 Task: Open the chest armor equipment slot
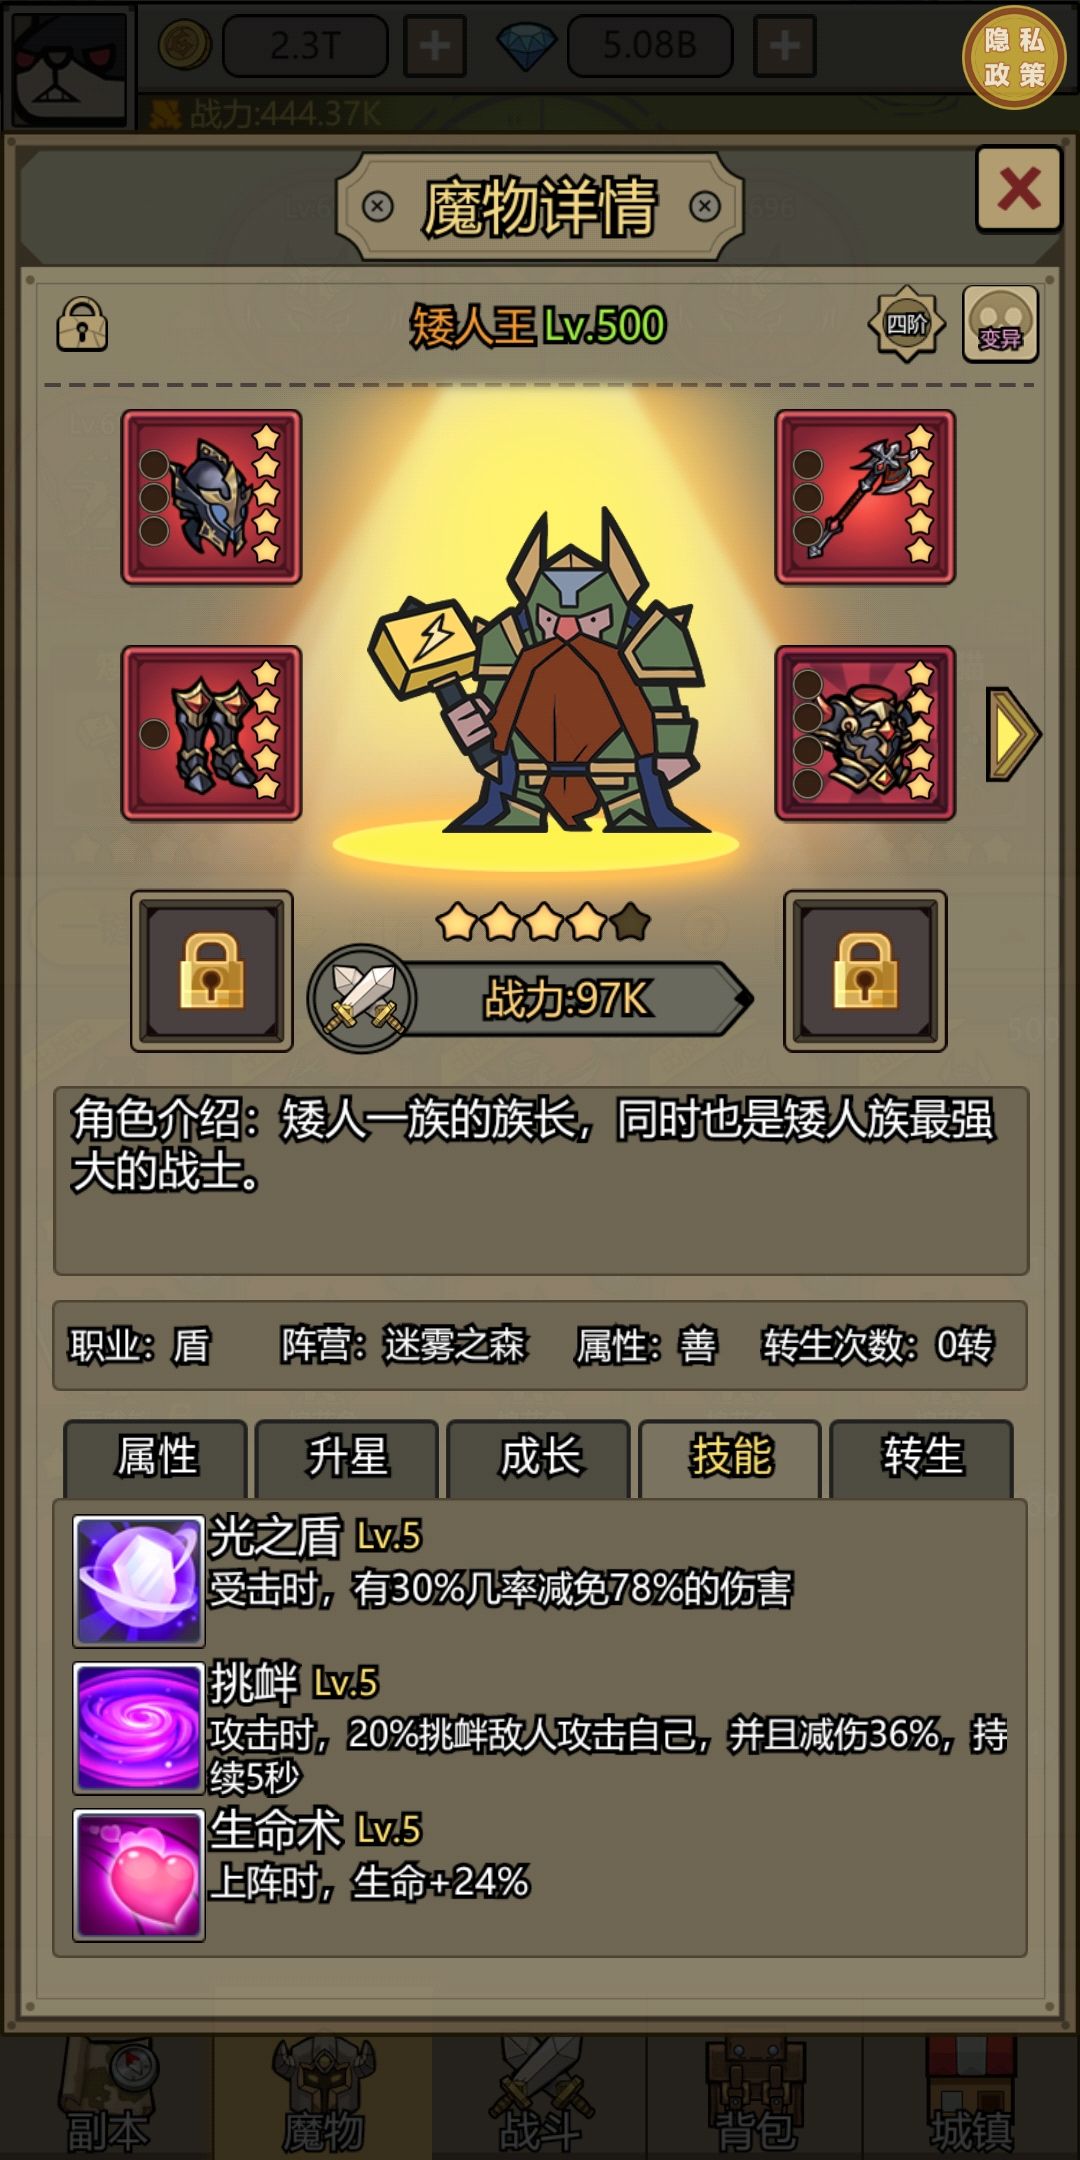865,733
